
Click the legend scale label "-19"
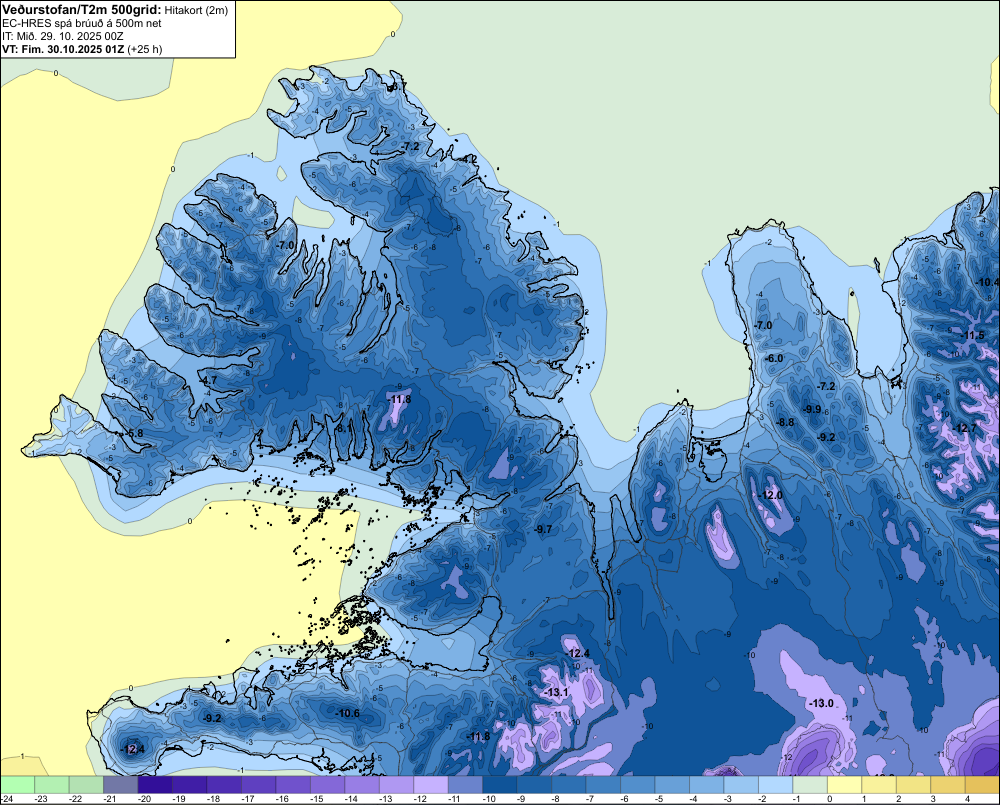(179, 799)
